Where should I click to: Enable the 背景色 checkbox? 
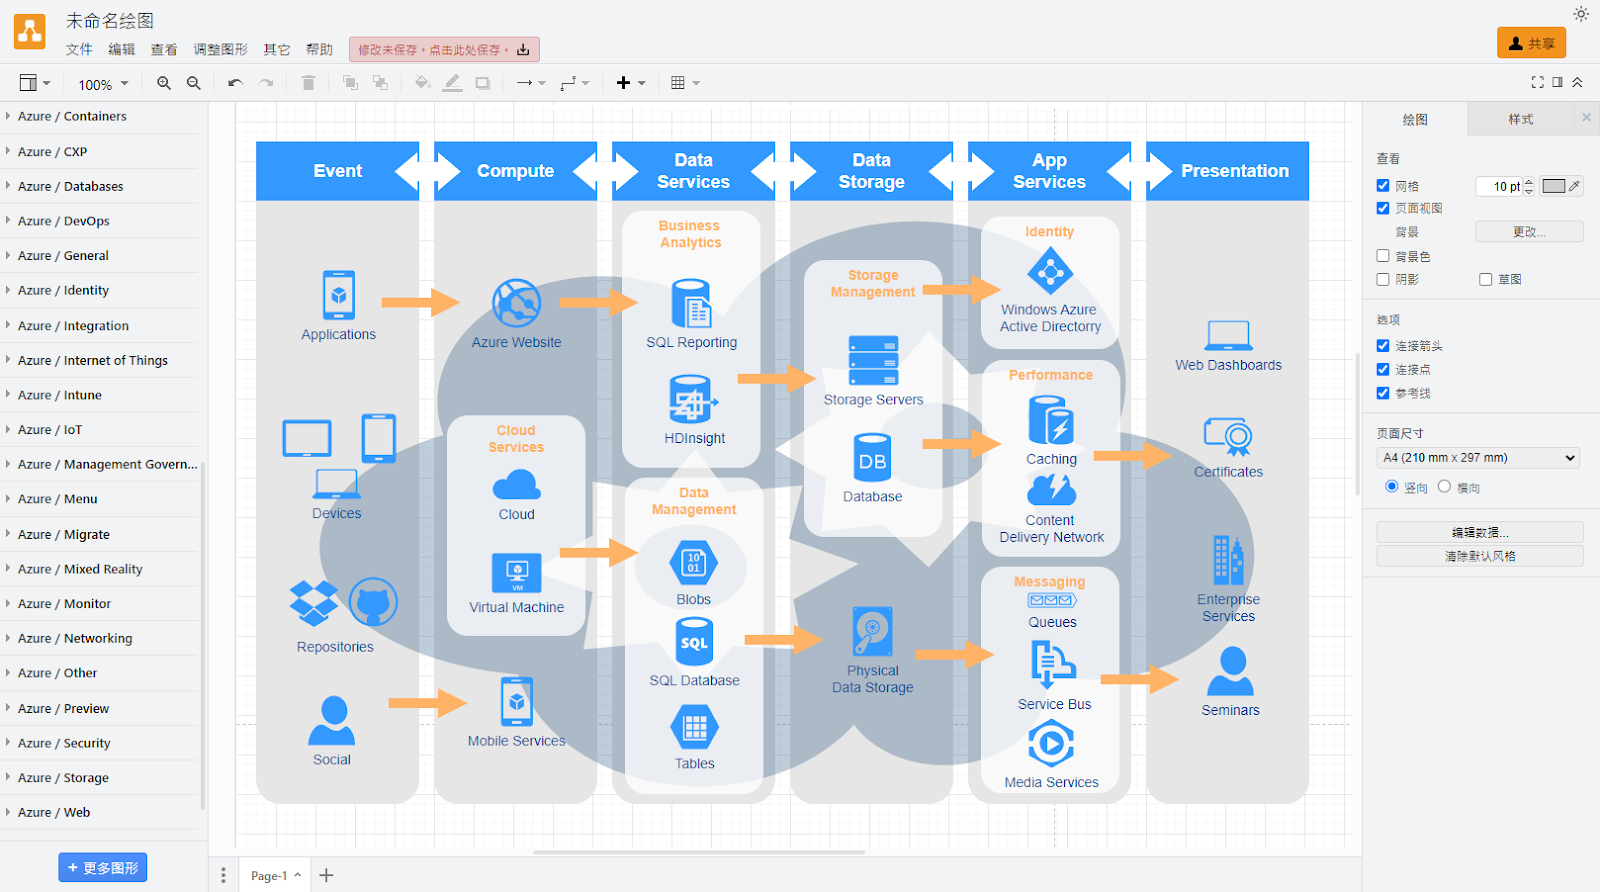click(1383, 256)
